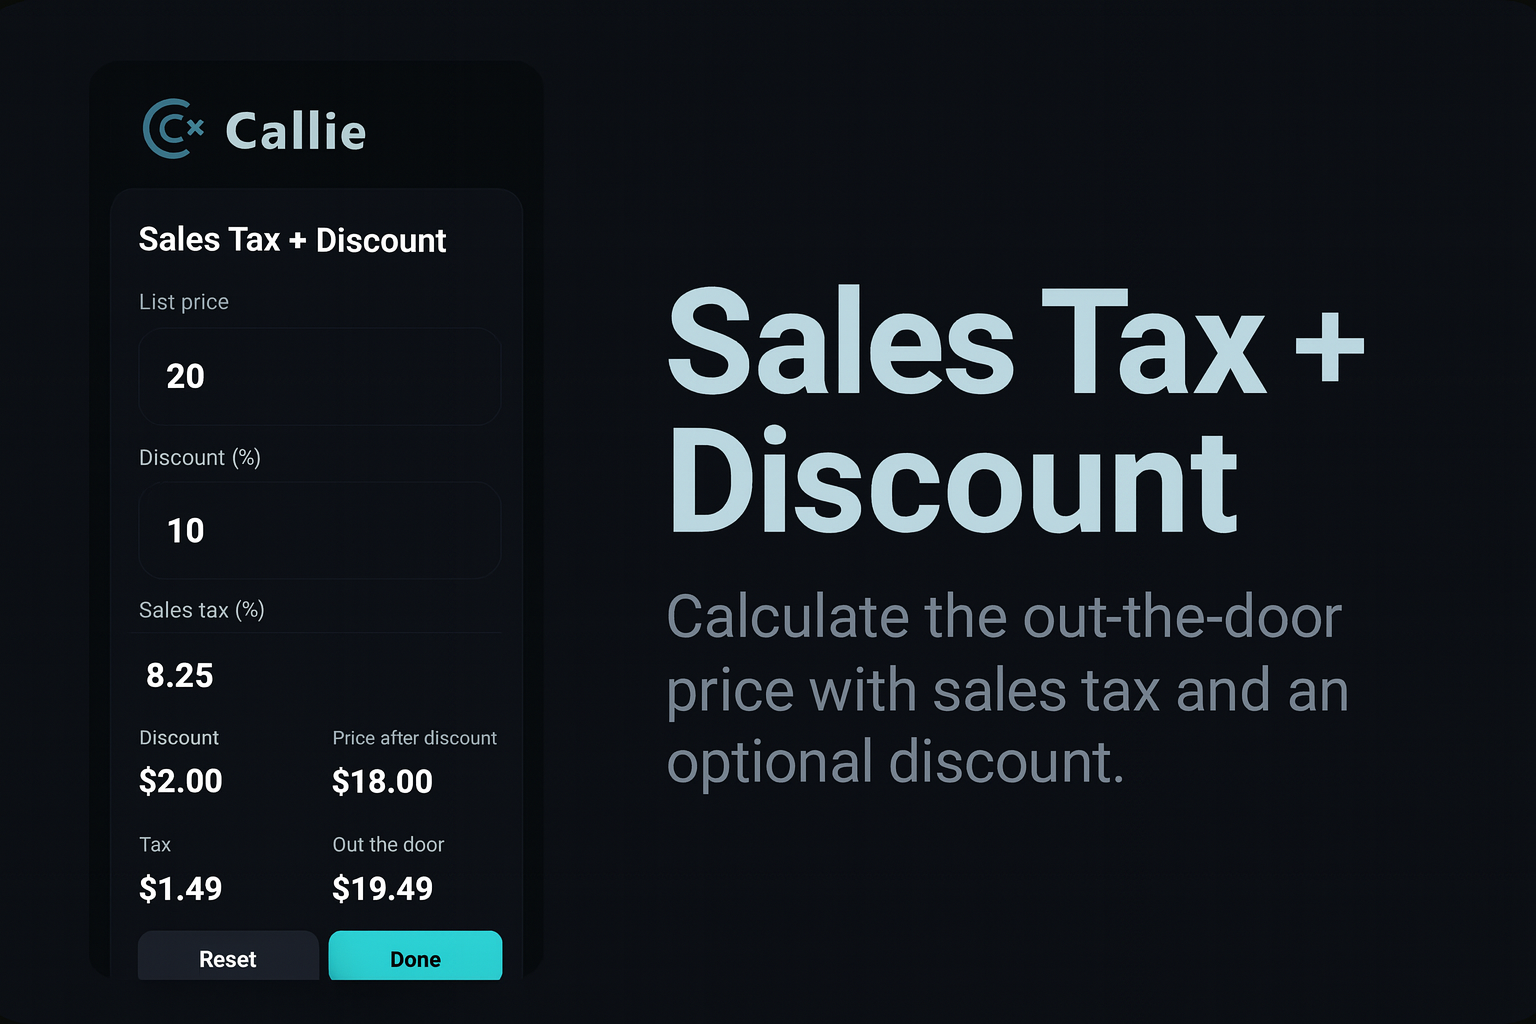The width and height of the screenshot is (1536, 1024).
Task: Click the Sales Tax + Discount card heading
Action: (x=292, y=240)
